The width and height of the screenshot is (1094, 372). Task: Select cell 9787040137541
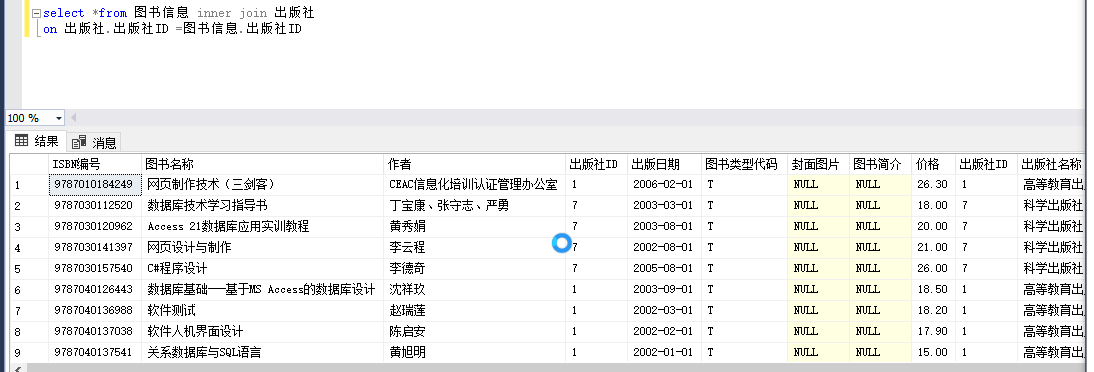tap(95, 352)
